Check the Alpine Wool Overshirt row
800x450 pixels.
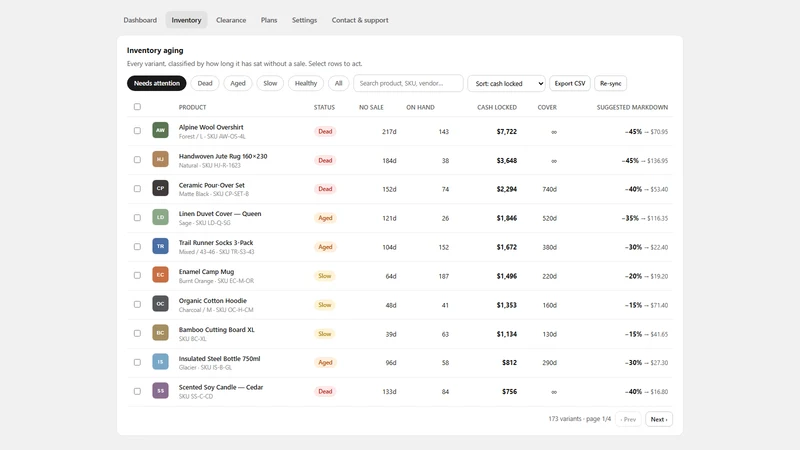(137, 131)
